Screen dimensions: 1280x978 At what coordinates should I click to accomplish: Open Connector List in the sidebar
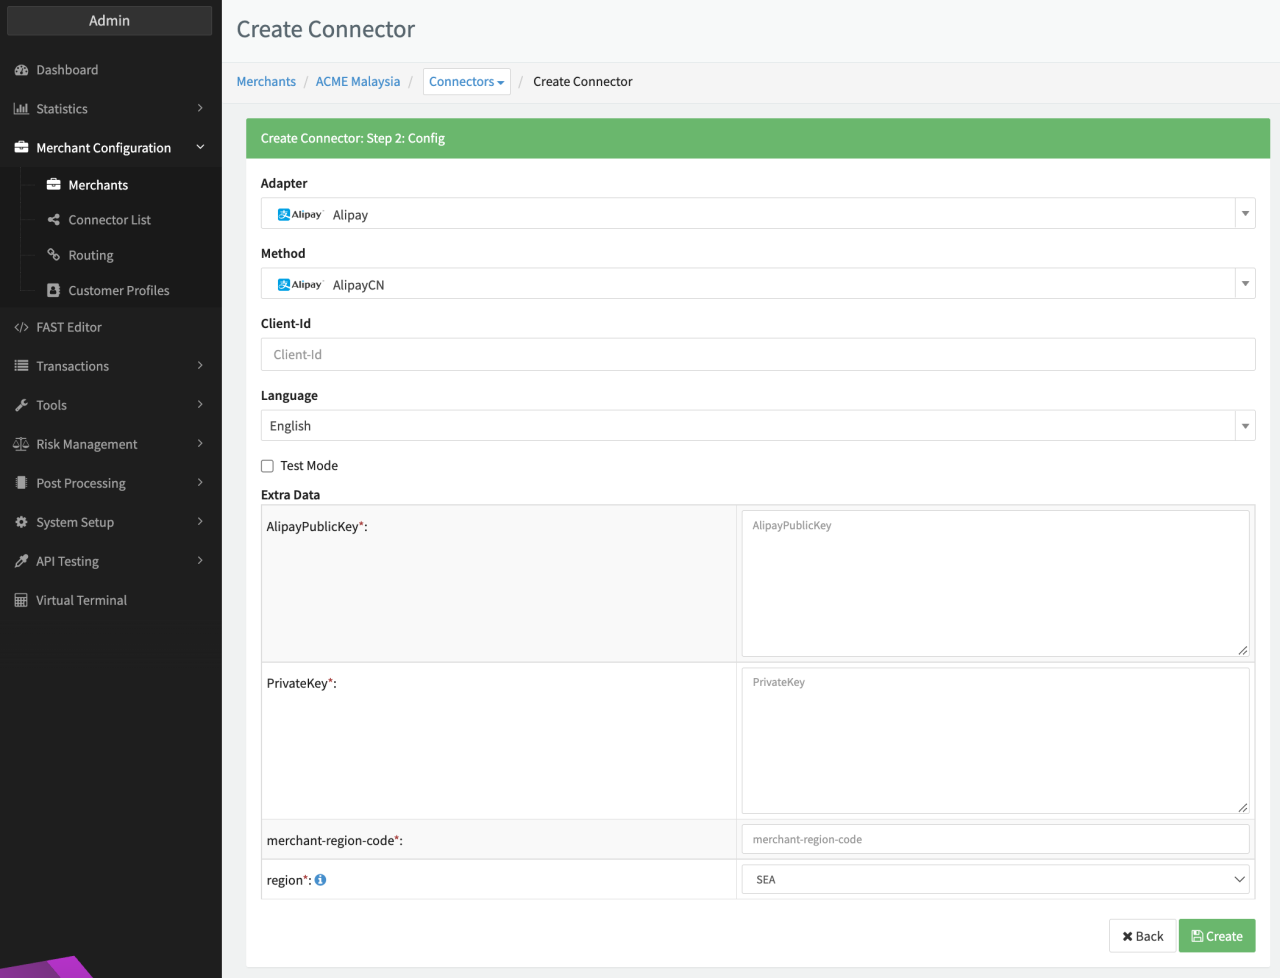pyautogui.click(x=109, y=220)
